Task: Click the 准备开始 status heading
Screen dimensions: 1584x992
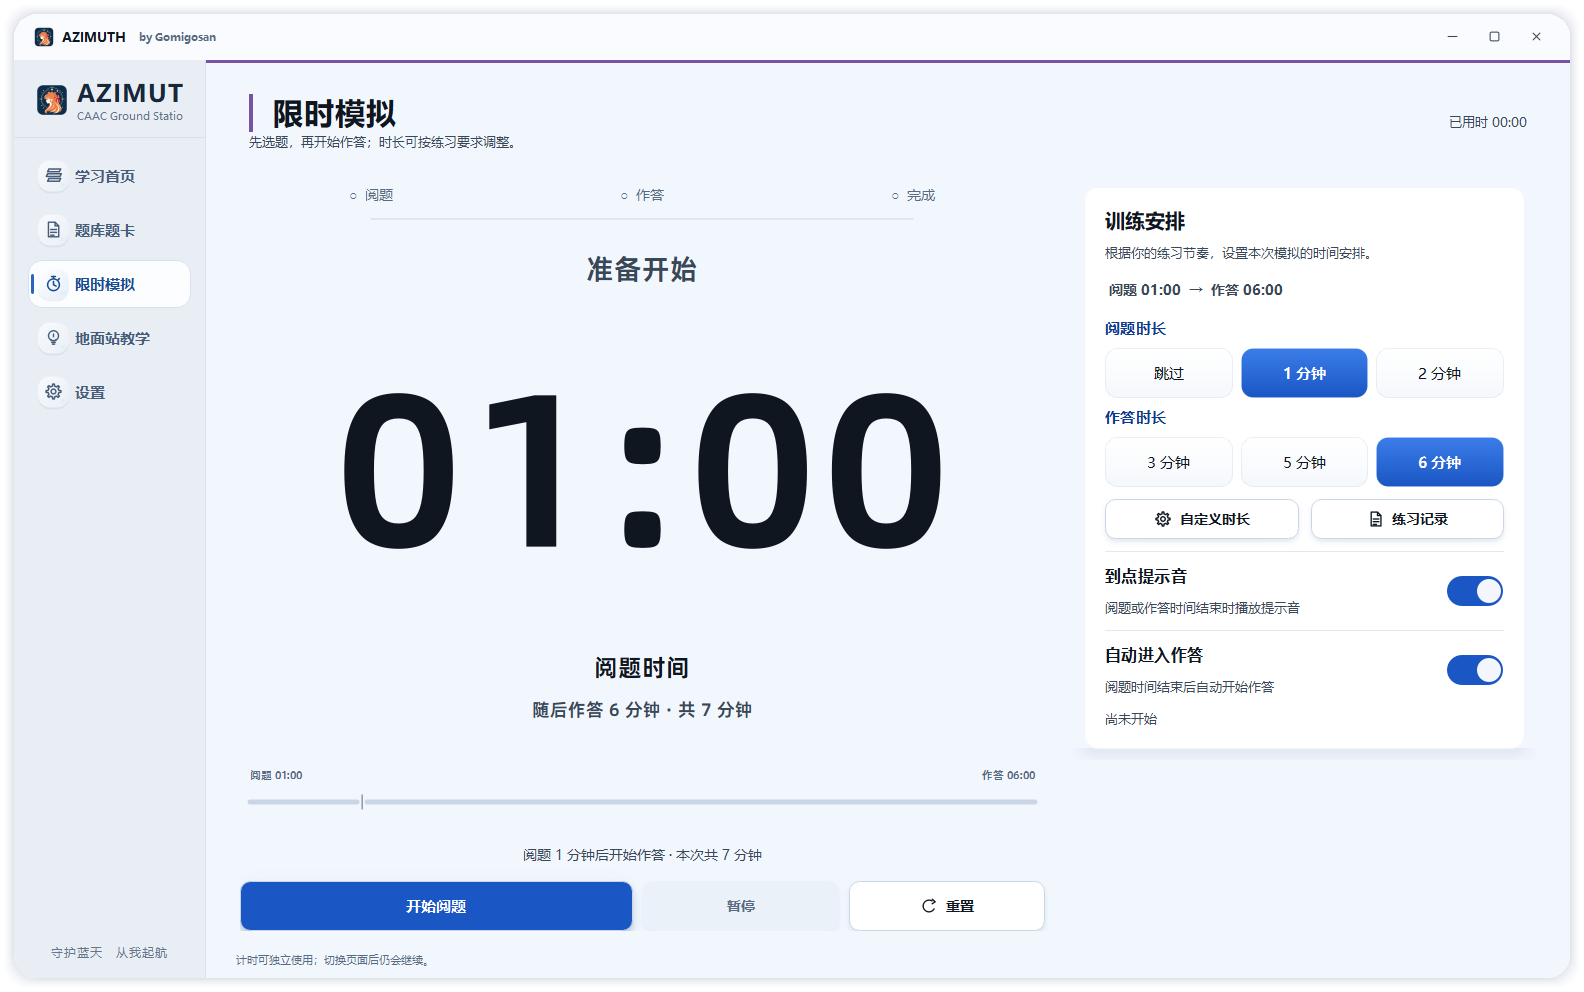Action: pos(642,270)
